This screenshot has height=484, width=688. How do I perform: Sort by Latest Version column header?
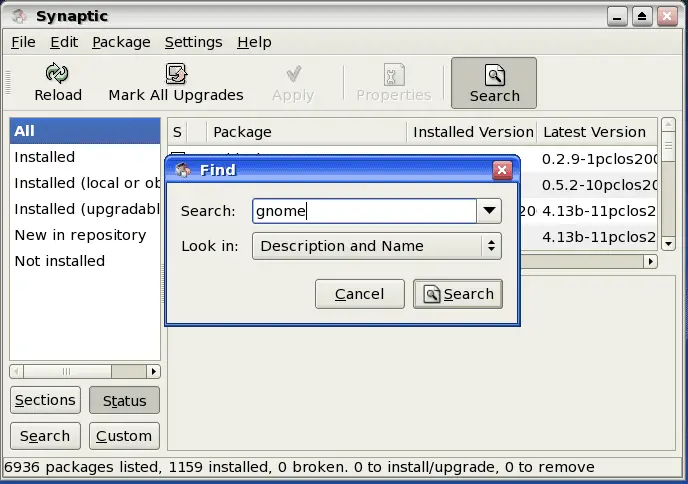(x=597, y=132)
